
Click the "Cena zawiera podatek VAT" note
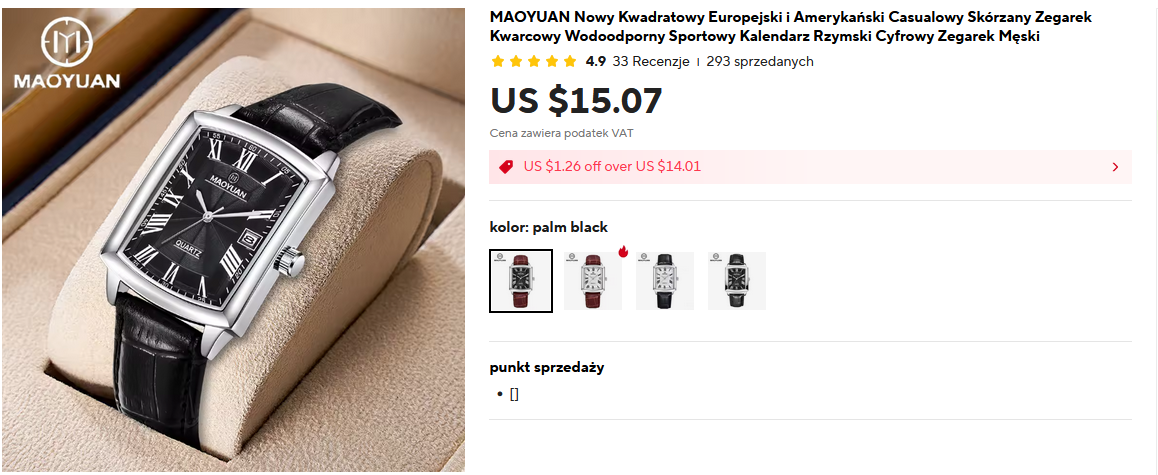pos(561,133)
